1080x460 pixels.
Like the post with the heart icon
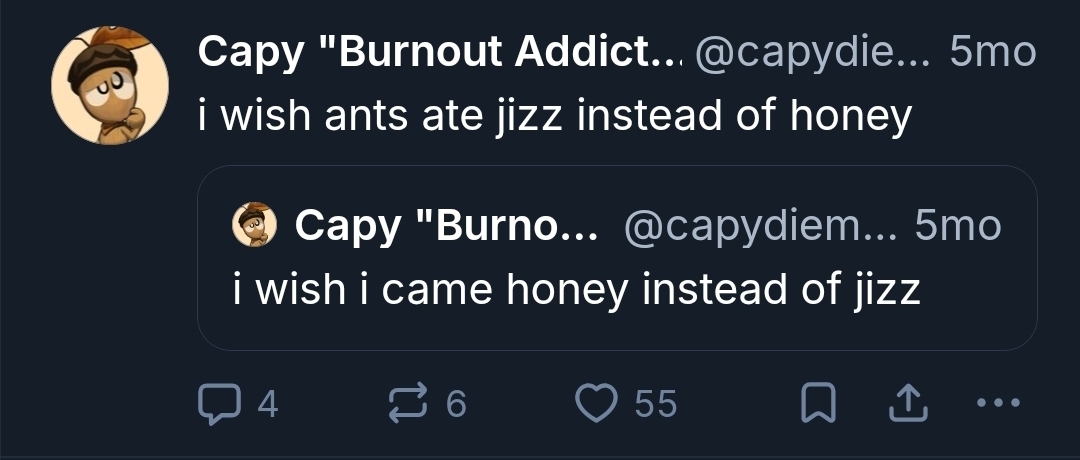[598, 403]
